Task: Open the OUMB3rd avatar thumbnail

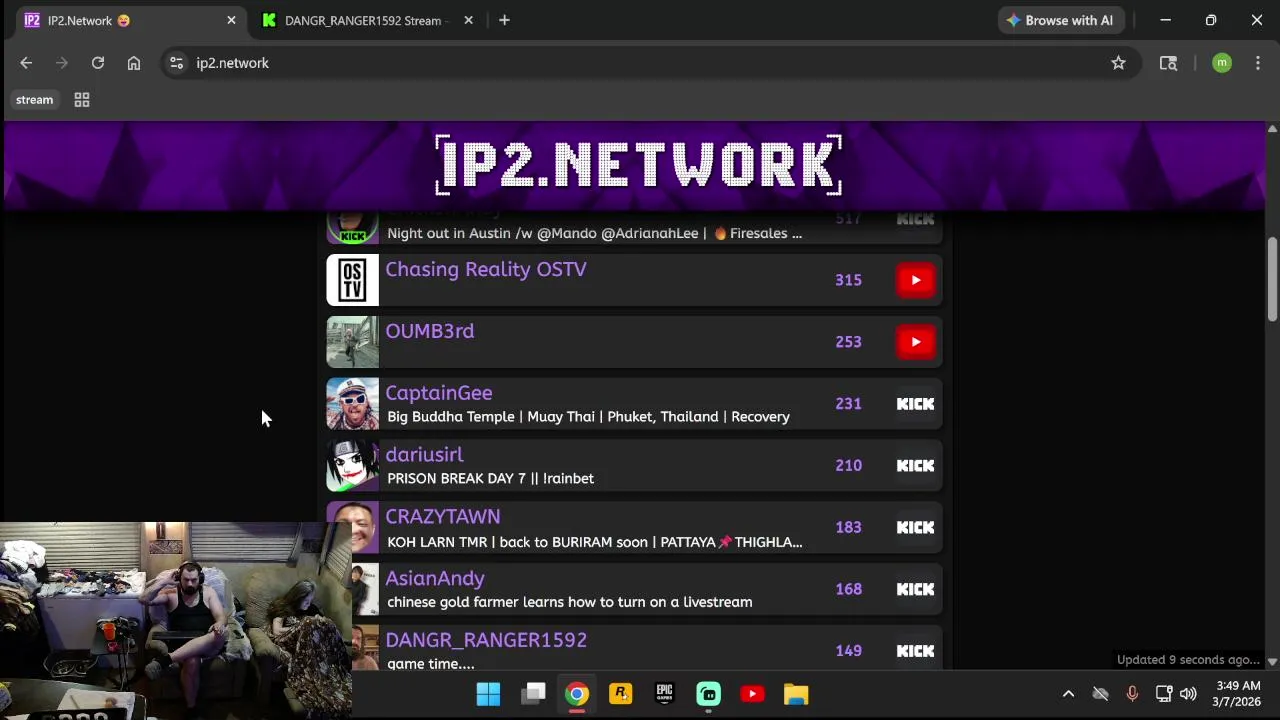Action: [353, 342]
